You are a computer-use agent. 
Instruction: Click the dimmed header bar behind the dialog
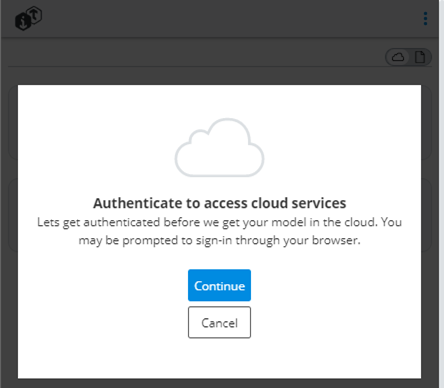[219, 19]
